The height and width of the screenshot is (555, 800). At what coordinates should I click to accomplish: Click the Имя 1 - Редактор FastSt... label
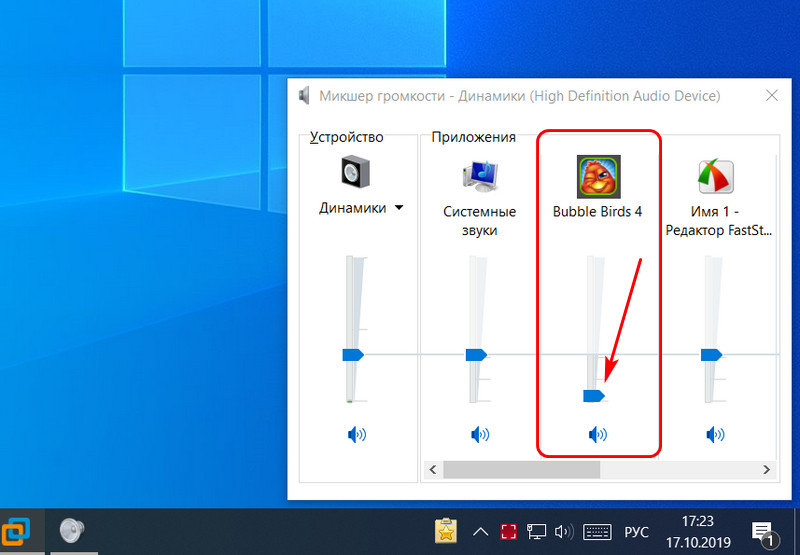718,221
